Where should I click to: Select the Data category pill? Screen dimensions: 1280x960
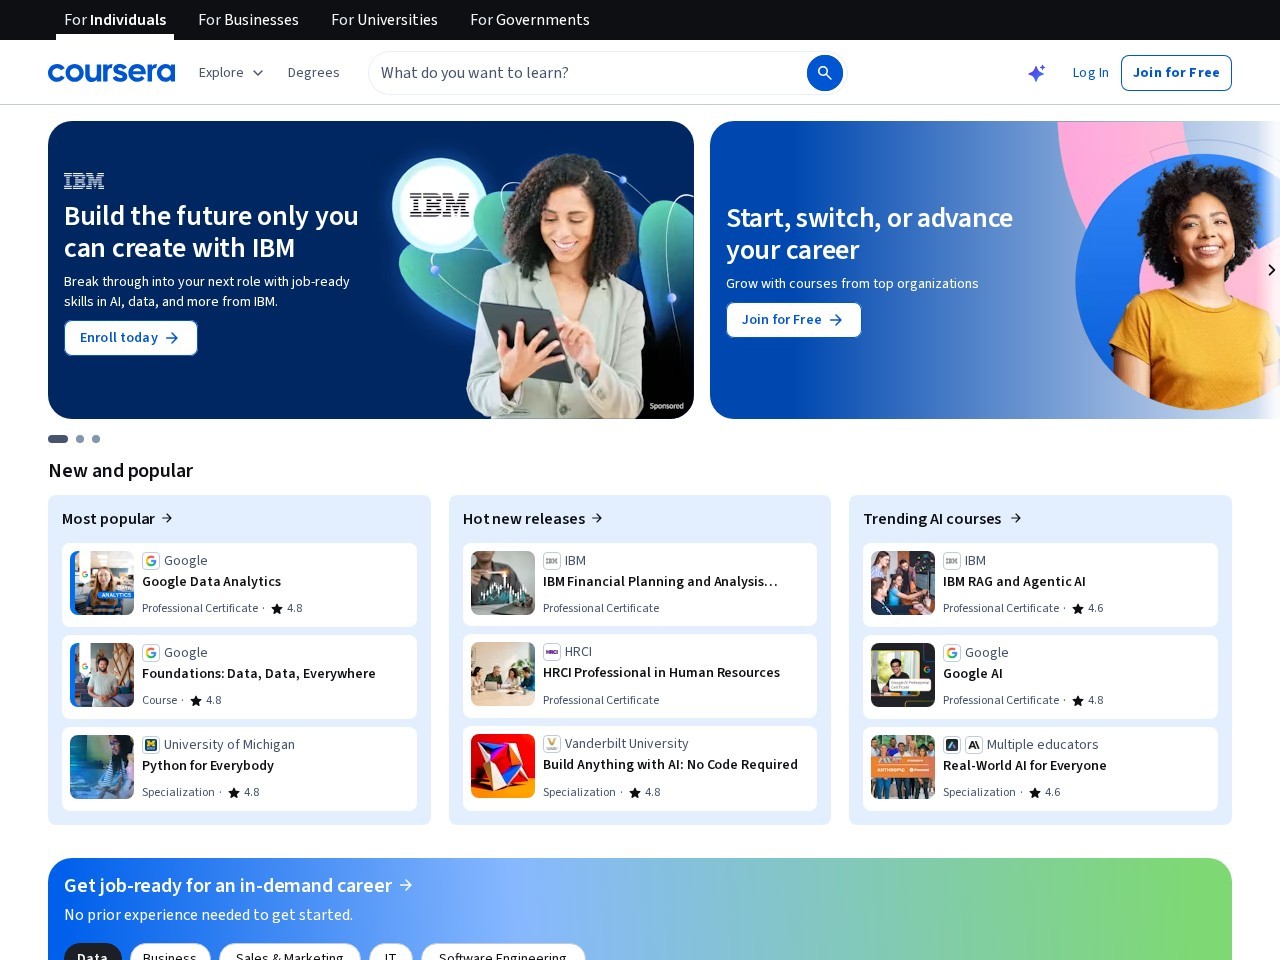tap(93, 952)
